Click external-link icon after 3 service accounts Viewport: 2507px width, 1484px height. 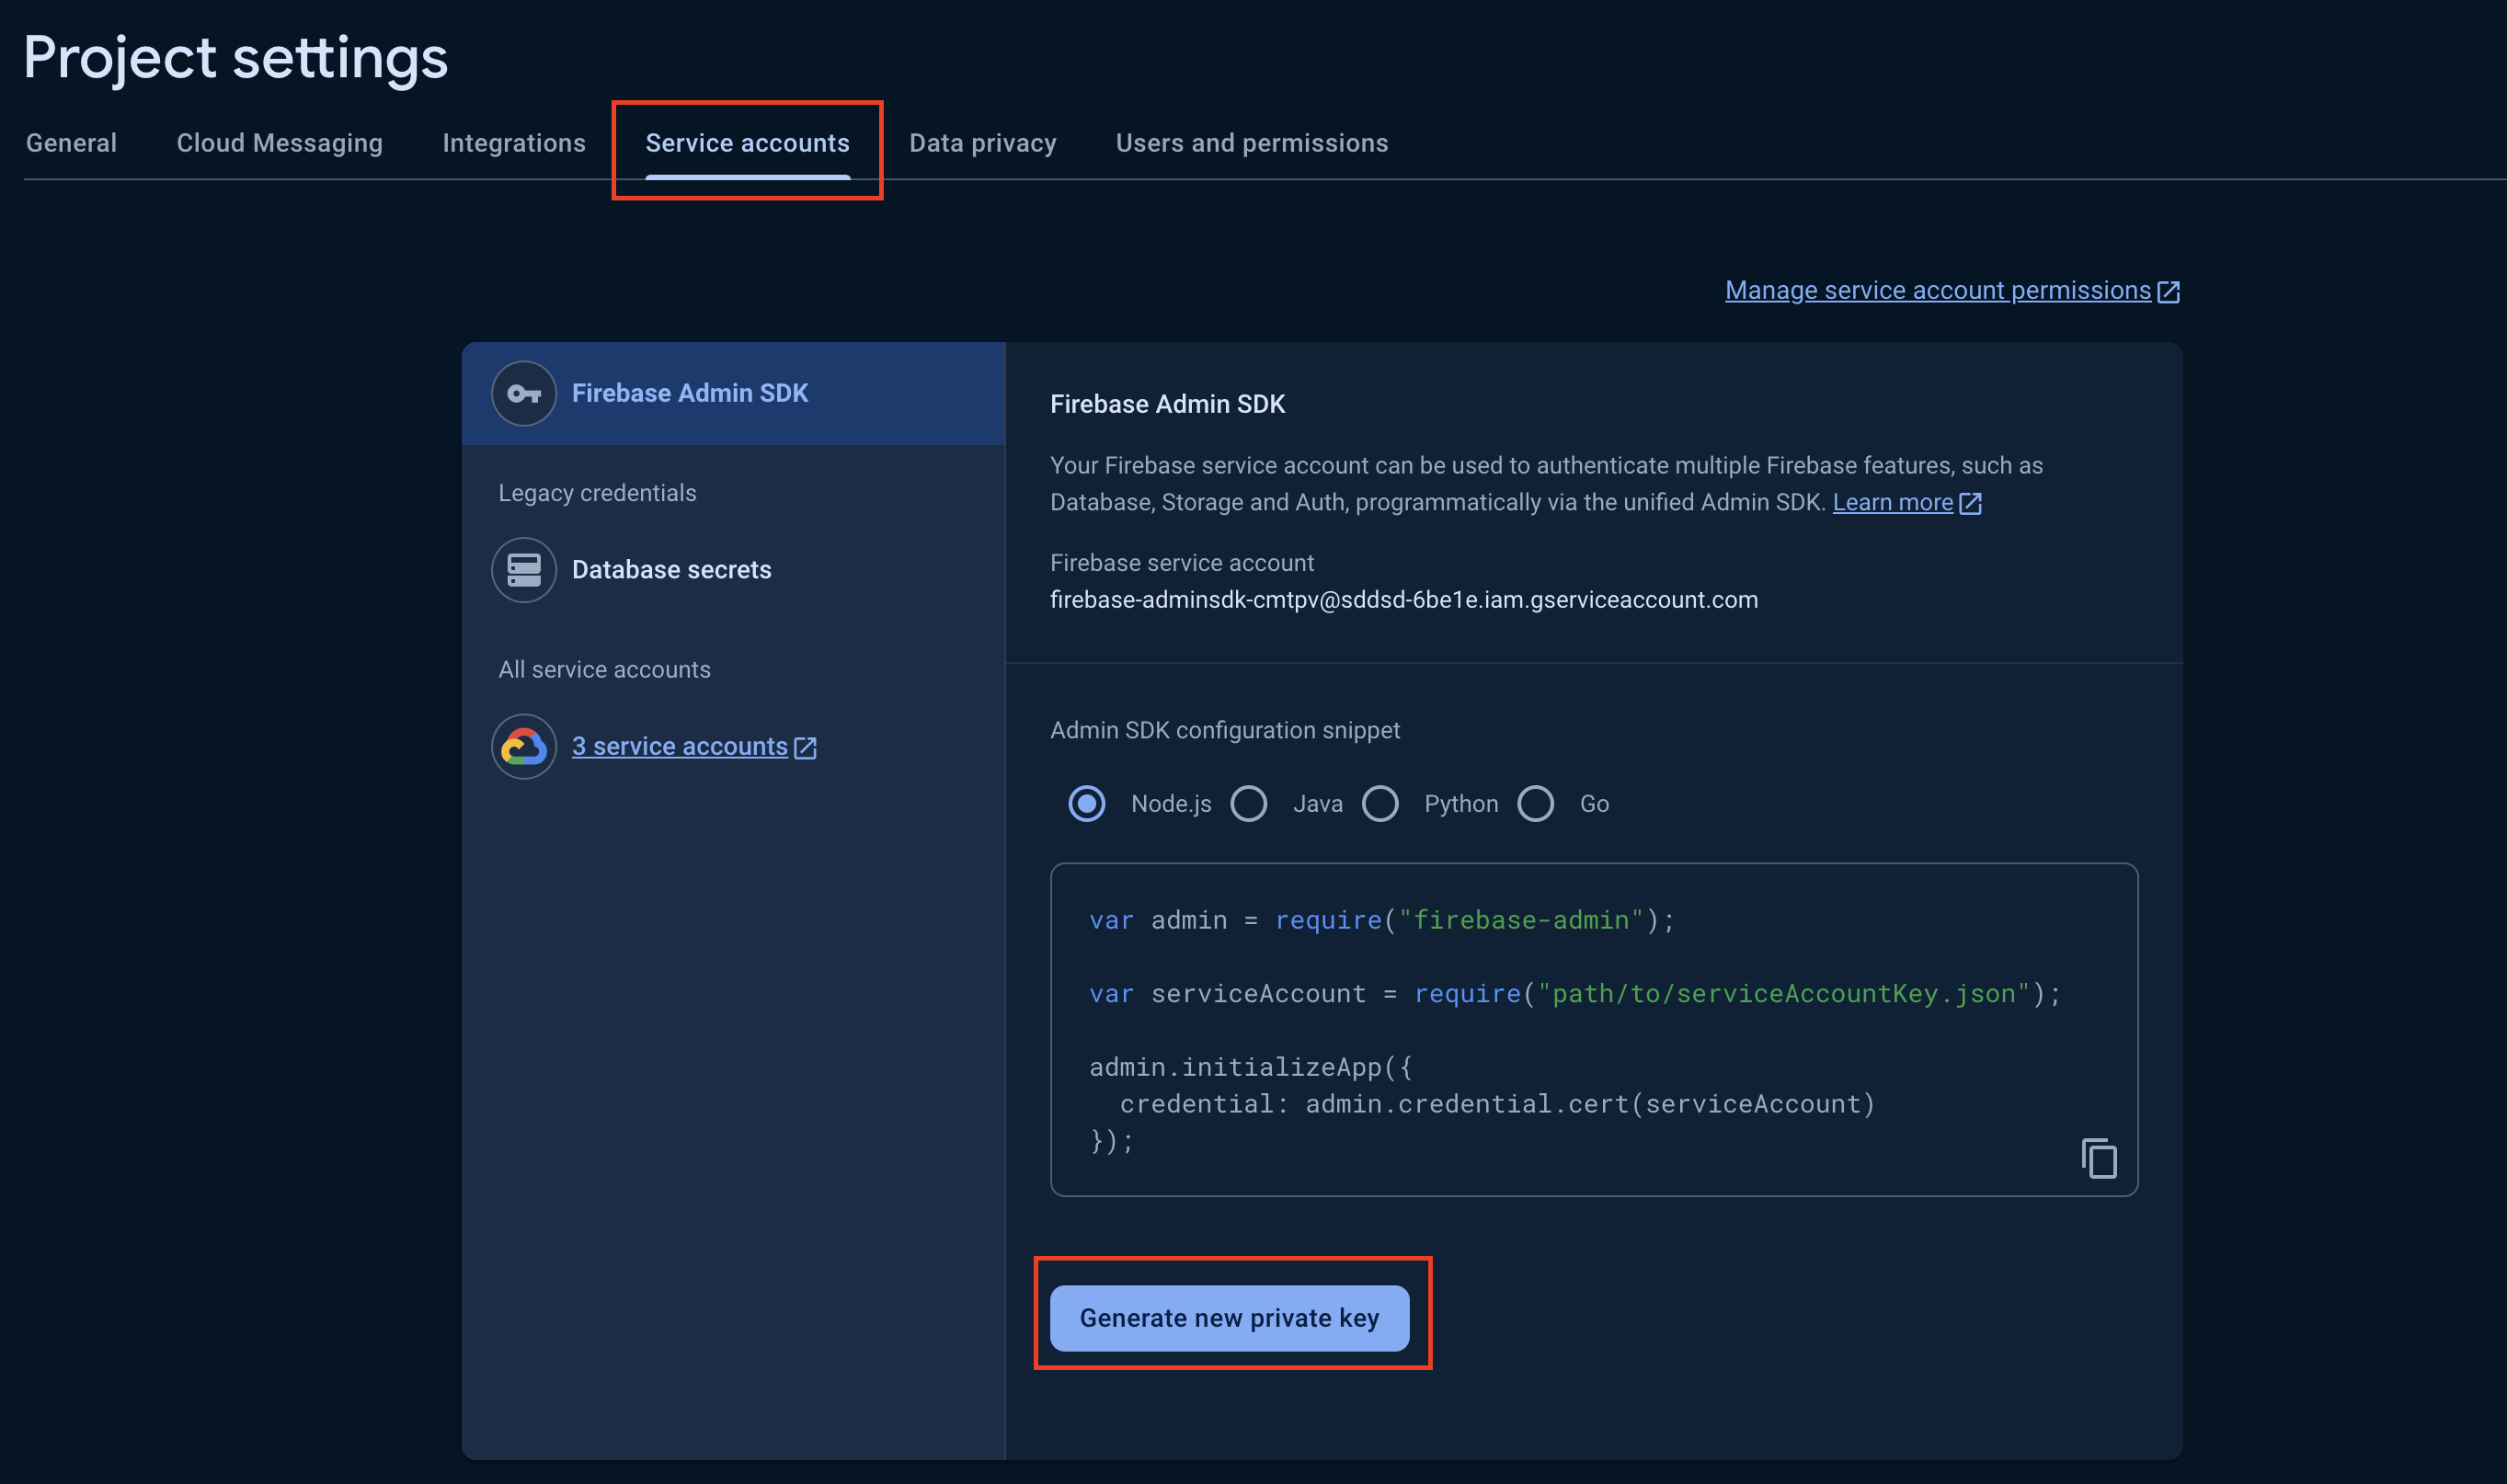point(805,748)
